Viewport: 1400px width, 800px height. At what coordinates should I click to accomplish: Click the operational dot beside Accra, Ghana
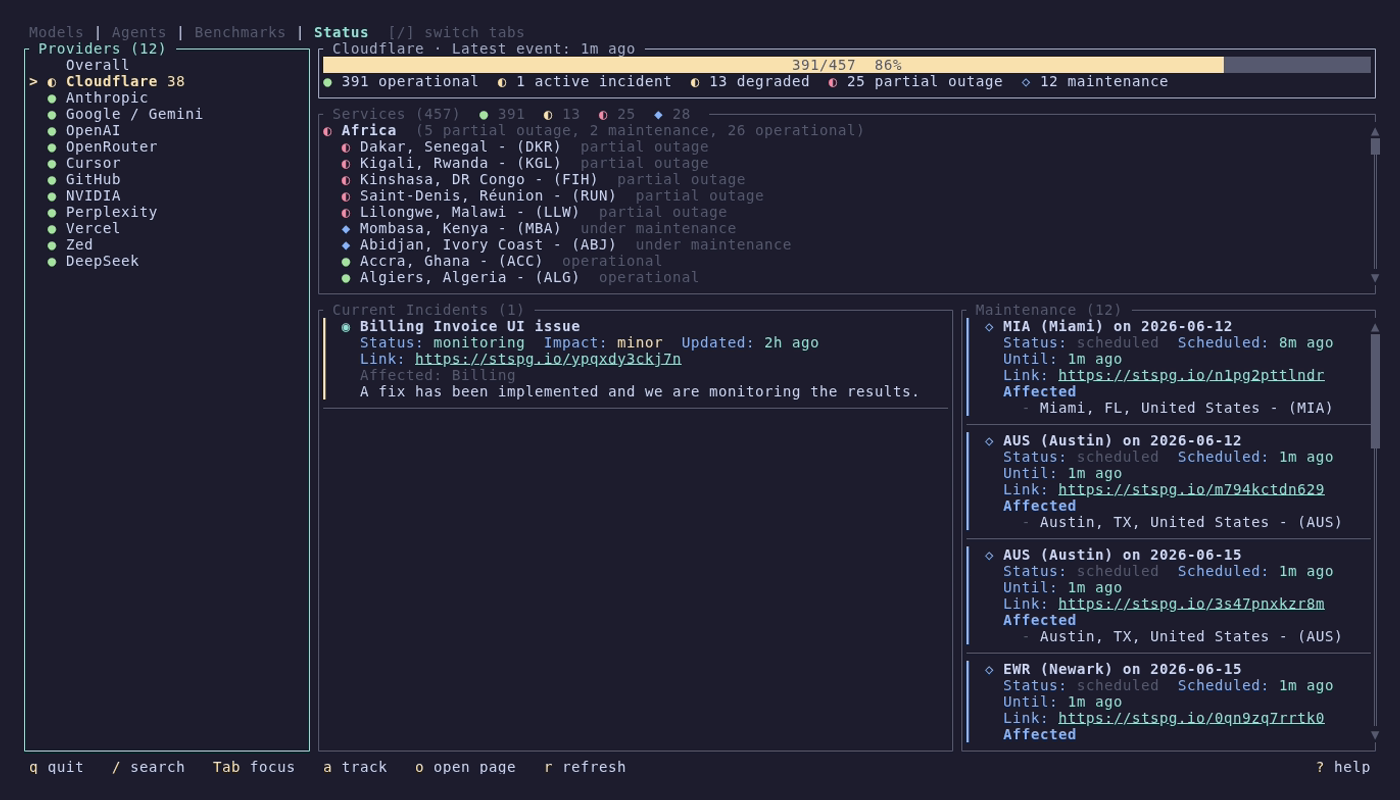pyautogui.click(x=346, y=261)
